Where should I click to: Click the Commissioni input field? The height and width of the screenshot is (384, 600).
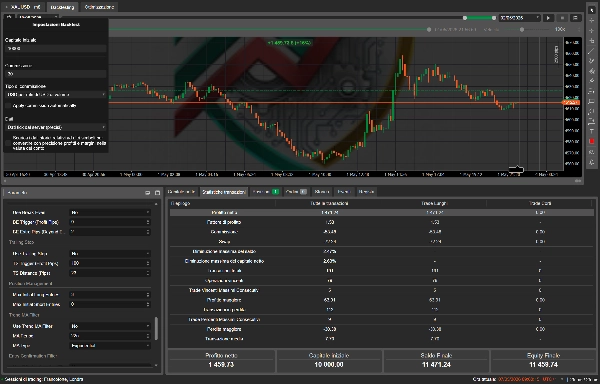pyautogui.click(x=55, y=74)
